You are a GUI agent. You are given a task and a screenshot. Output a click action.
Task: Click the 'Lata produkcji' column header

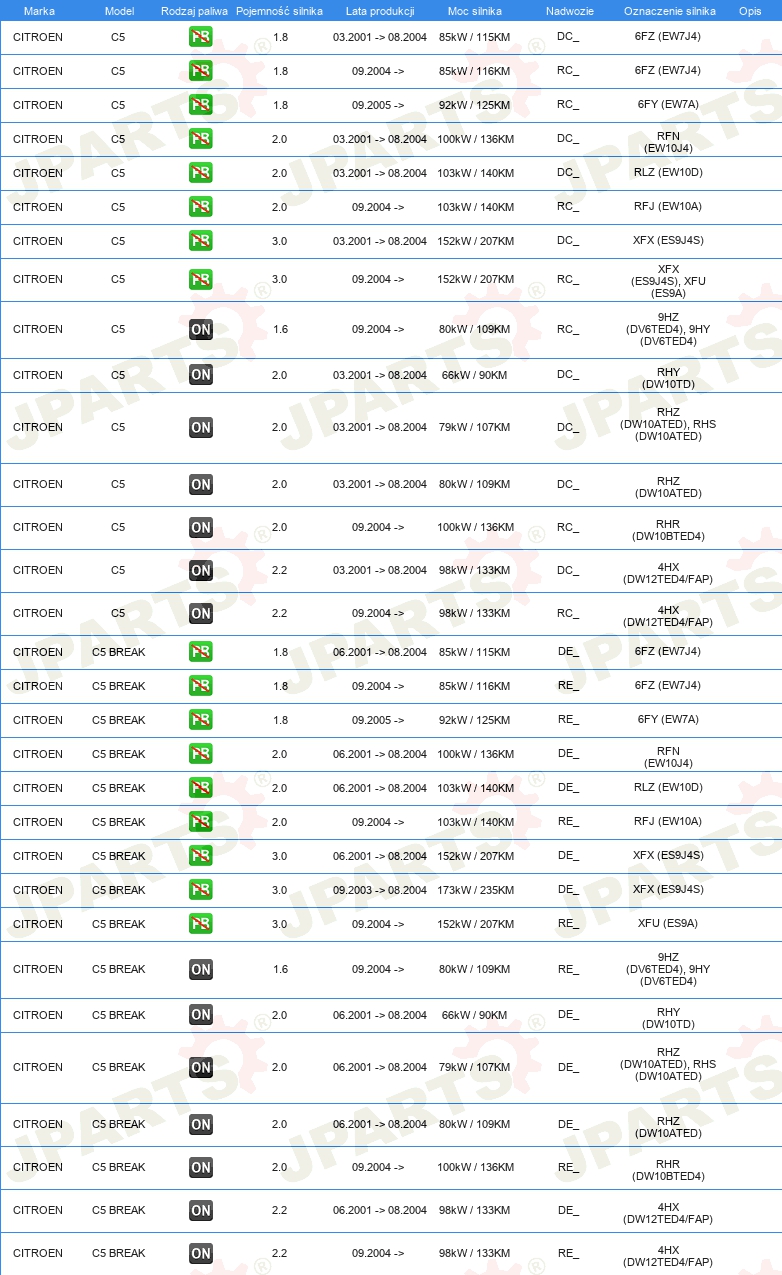click(380, 11)
